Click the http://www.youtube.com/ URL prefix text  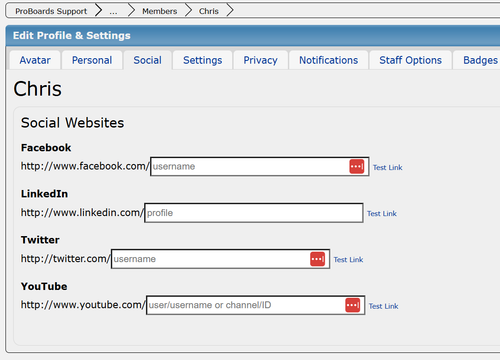tap(83, 305)
